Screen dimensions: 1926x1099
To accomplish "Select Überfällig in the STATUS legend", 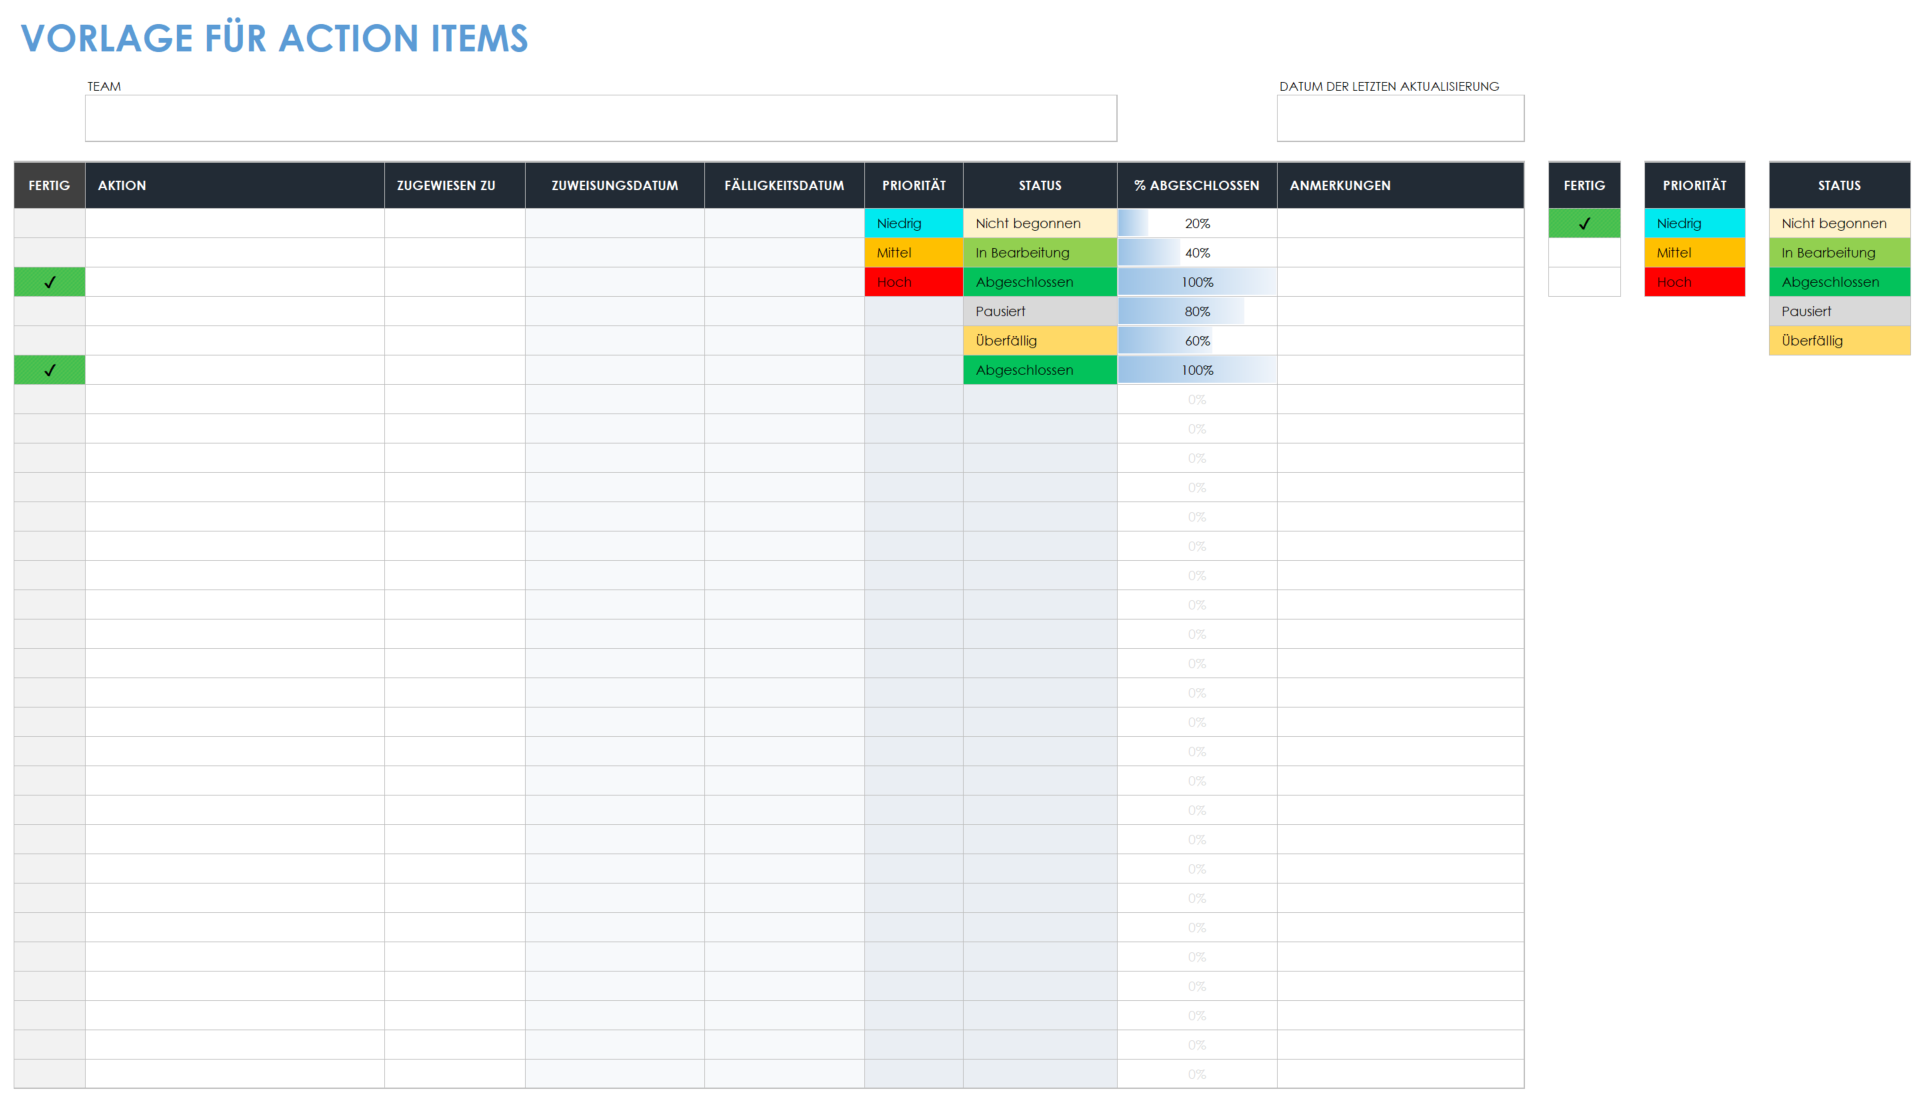I will [x=1839, y=341].
